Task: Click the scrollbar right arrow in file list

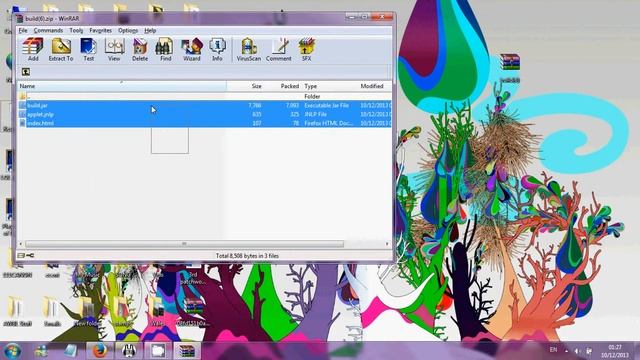Action: point(387,244)
